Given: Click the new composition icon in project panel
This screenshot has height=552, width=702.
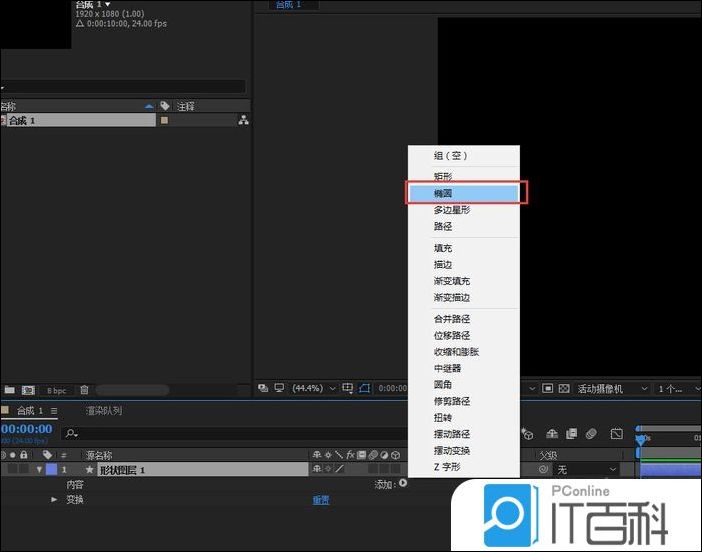Looking at the screenshot, I should (28, 390).
